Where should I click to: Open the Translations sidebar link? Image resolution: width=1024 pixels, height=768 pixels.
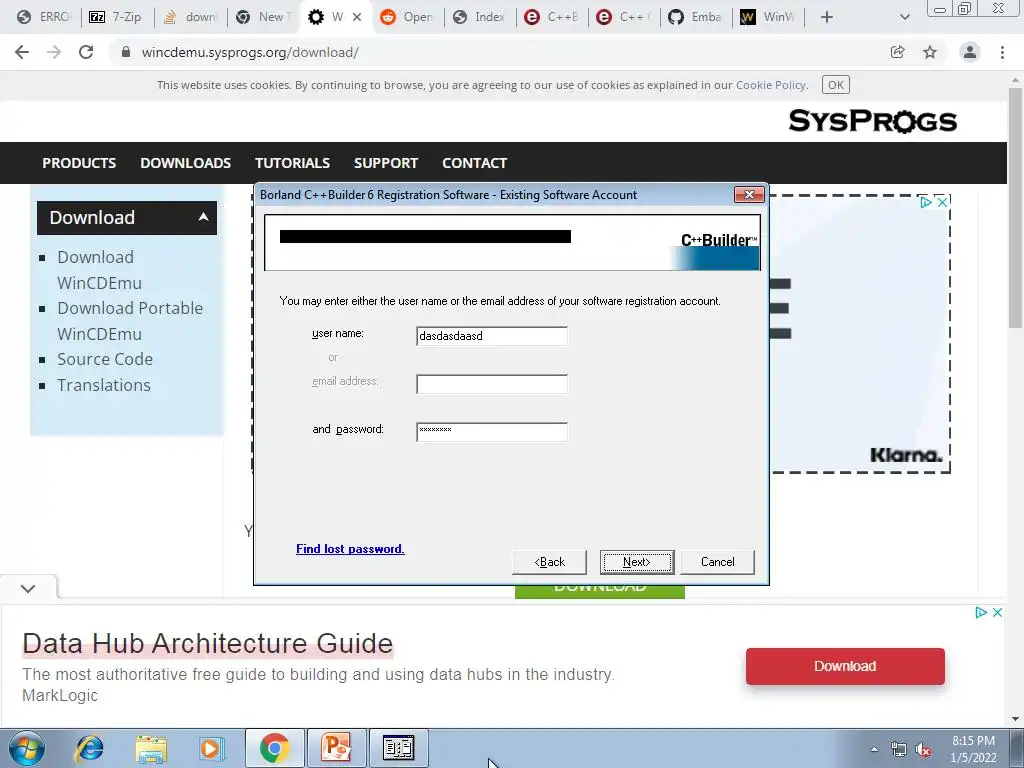[x=103, y=385]
